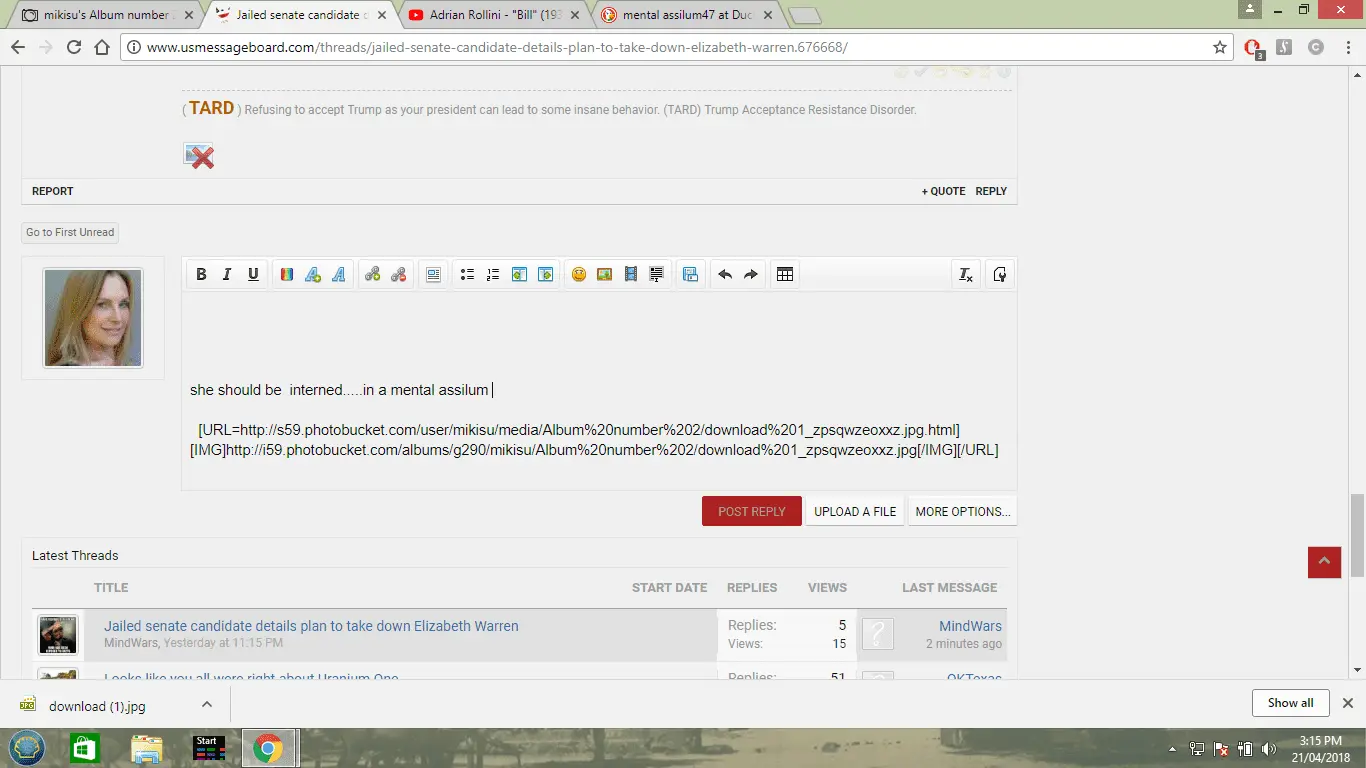This screenshot has width=1366, height=768.
Task: Expand options for download (1).jpg
Action: tap(207, 705)
